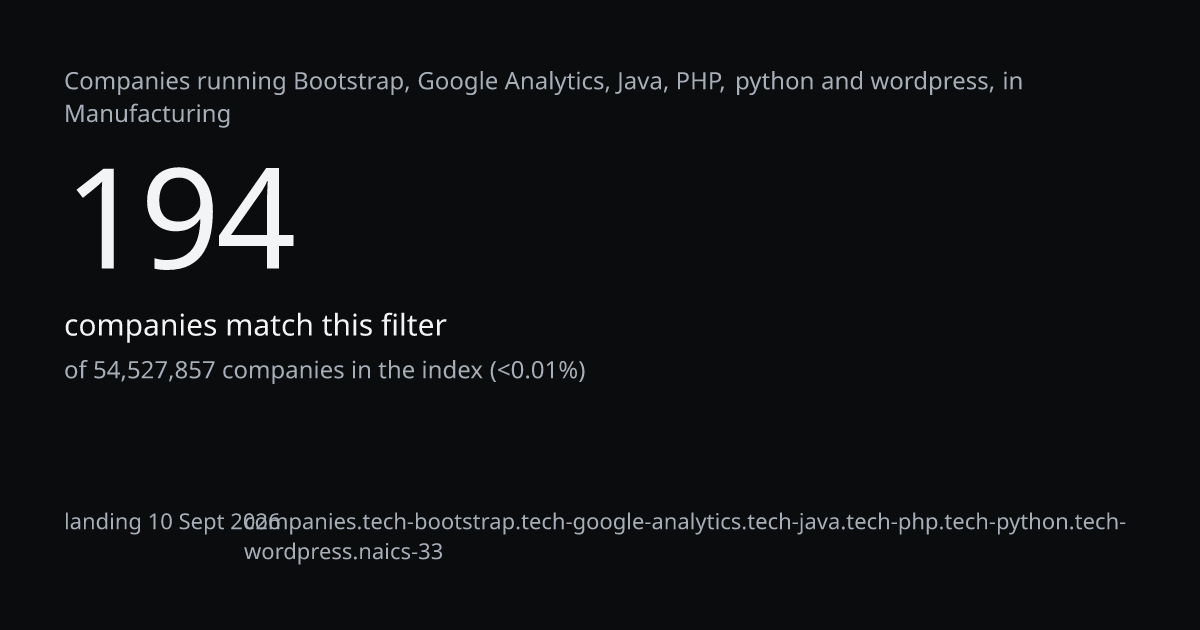1200x630 pixels.
Task: Click the 54,527,857 total companies figure
Action: pyautogui.click(x=154, y=371)
